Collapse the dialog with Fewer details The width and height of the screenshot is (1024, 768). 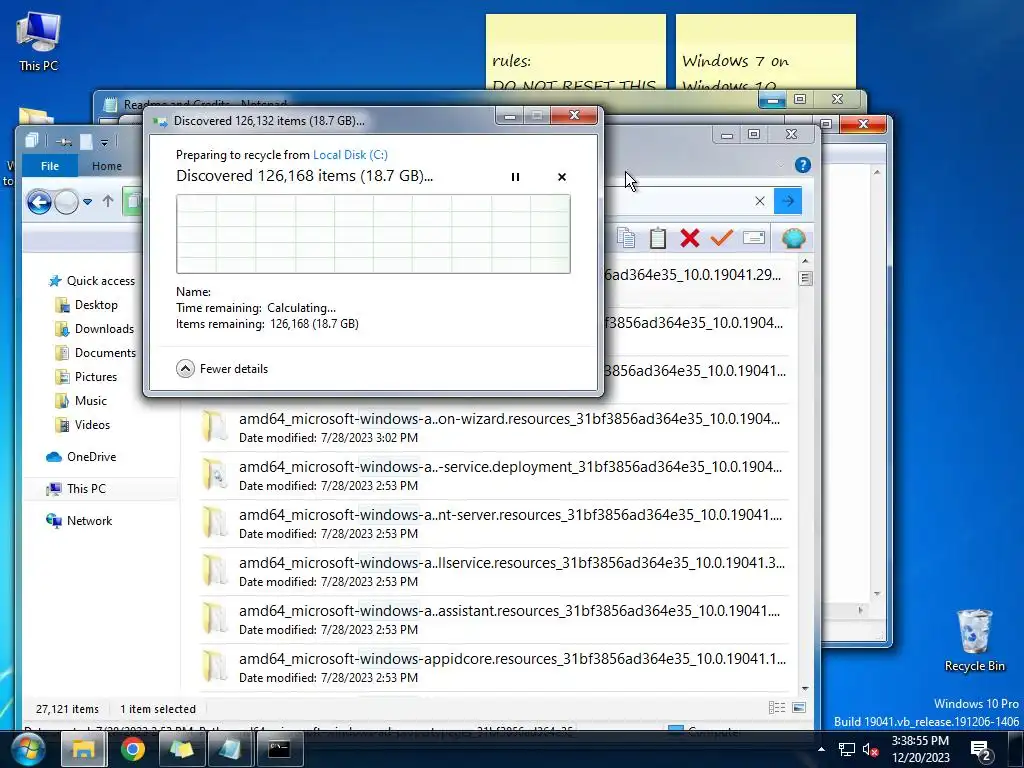point(222,369)
